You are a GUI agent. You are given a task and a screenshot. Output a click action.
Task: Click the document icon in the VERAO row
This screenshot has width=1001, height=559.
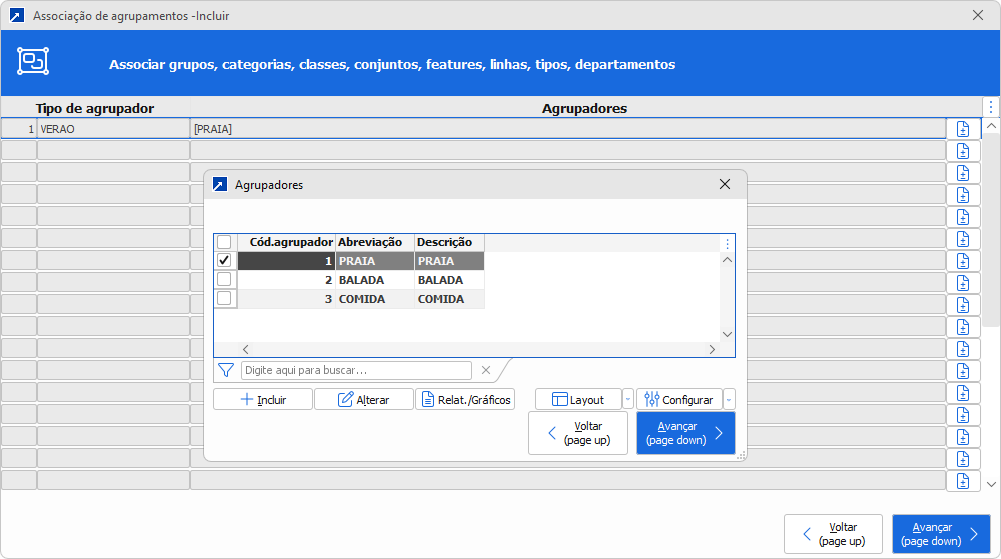(x=963, y=129)
